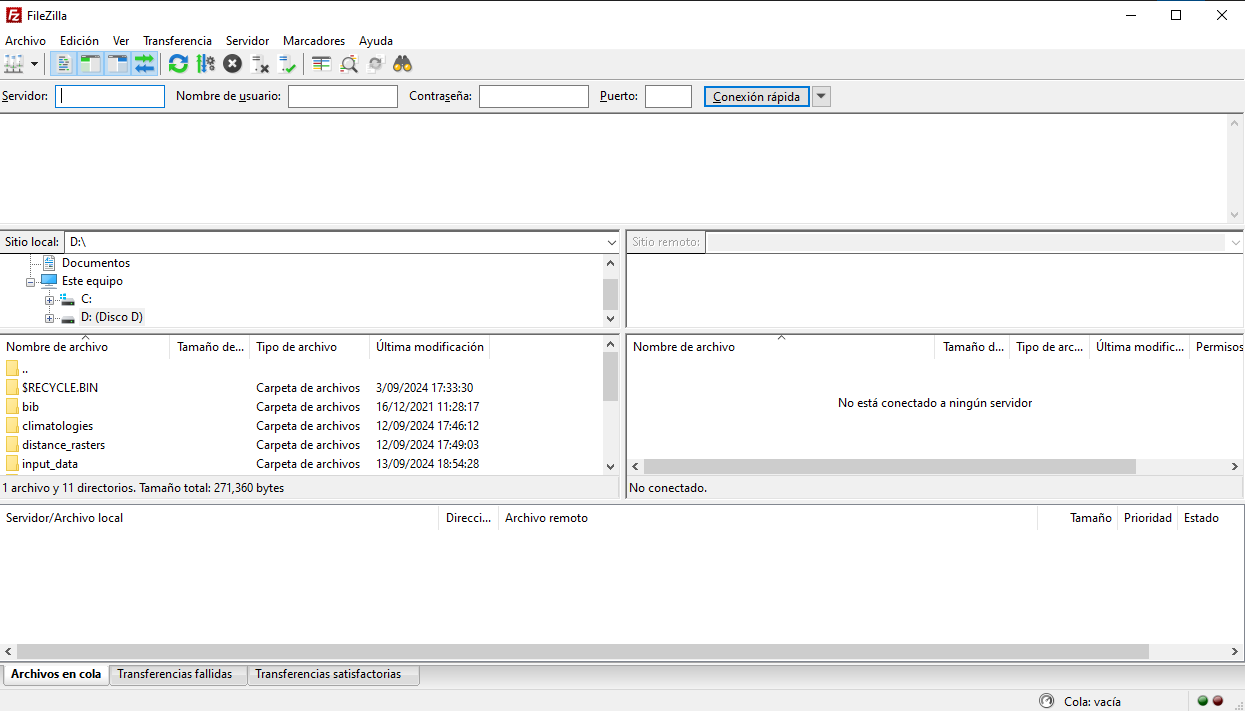Click the process queue icon

[x=205, y=64]
